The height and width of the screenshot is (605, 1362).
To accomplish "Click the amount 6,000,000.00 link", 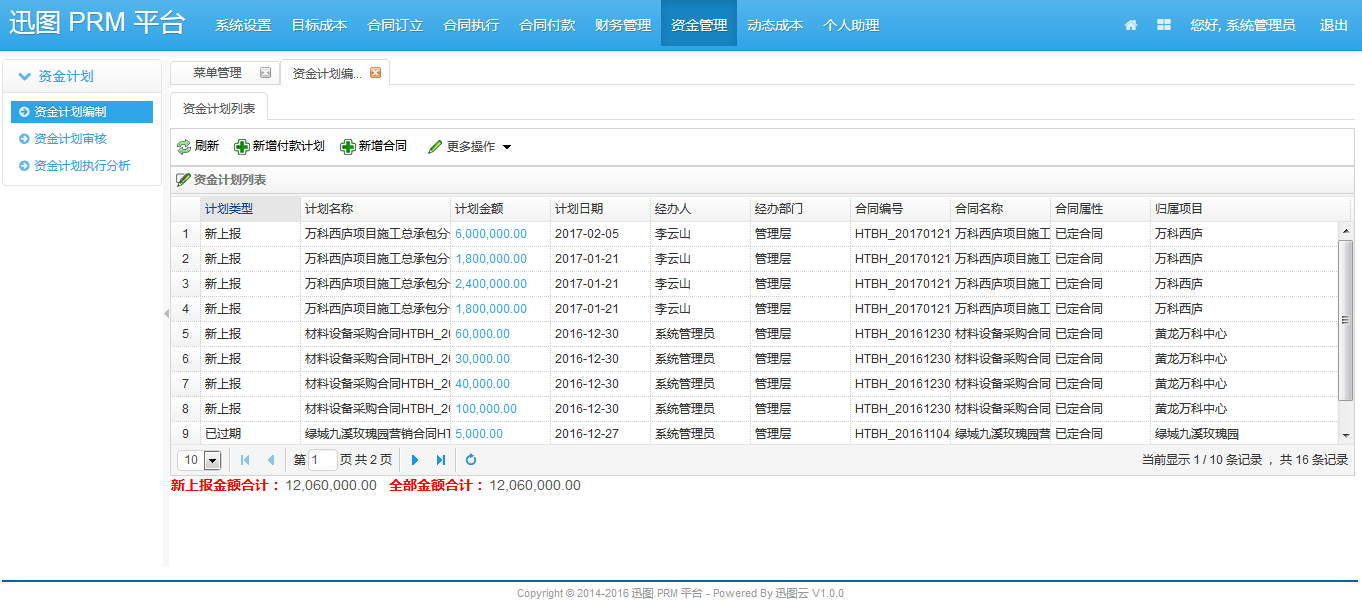I will pos(491,234).
